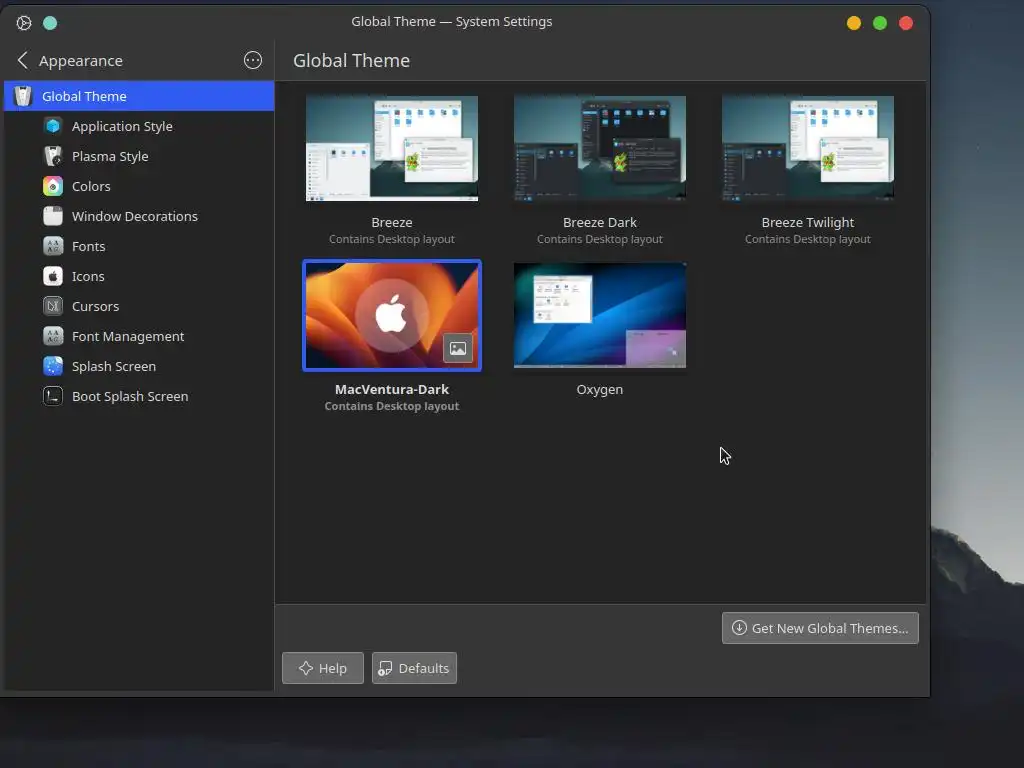Screen dimensions: 1024x768
Task: Open Application Style settings
Action: point(139,126)
